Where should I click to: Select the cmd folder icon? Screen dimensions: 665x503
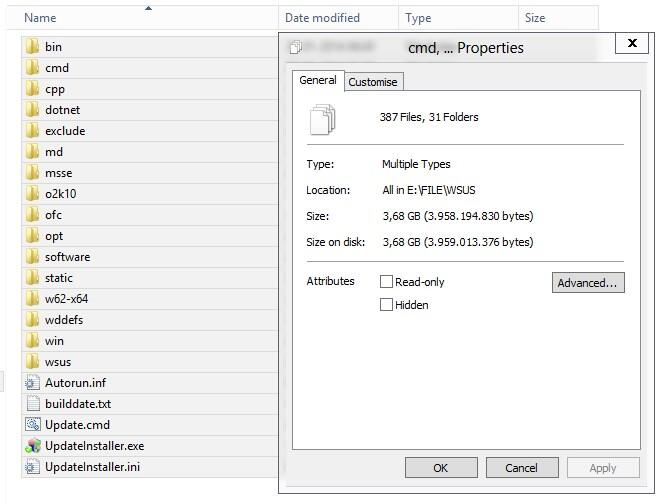(33, 68)
